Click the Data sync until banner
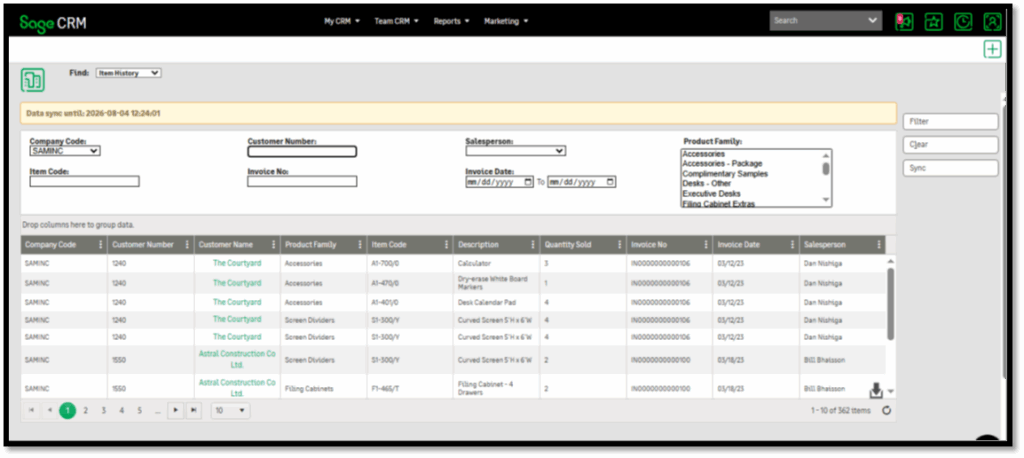The height and width of the screenshot is (458, 1024). point(458,113)
